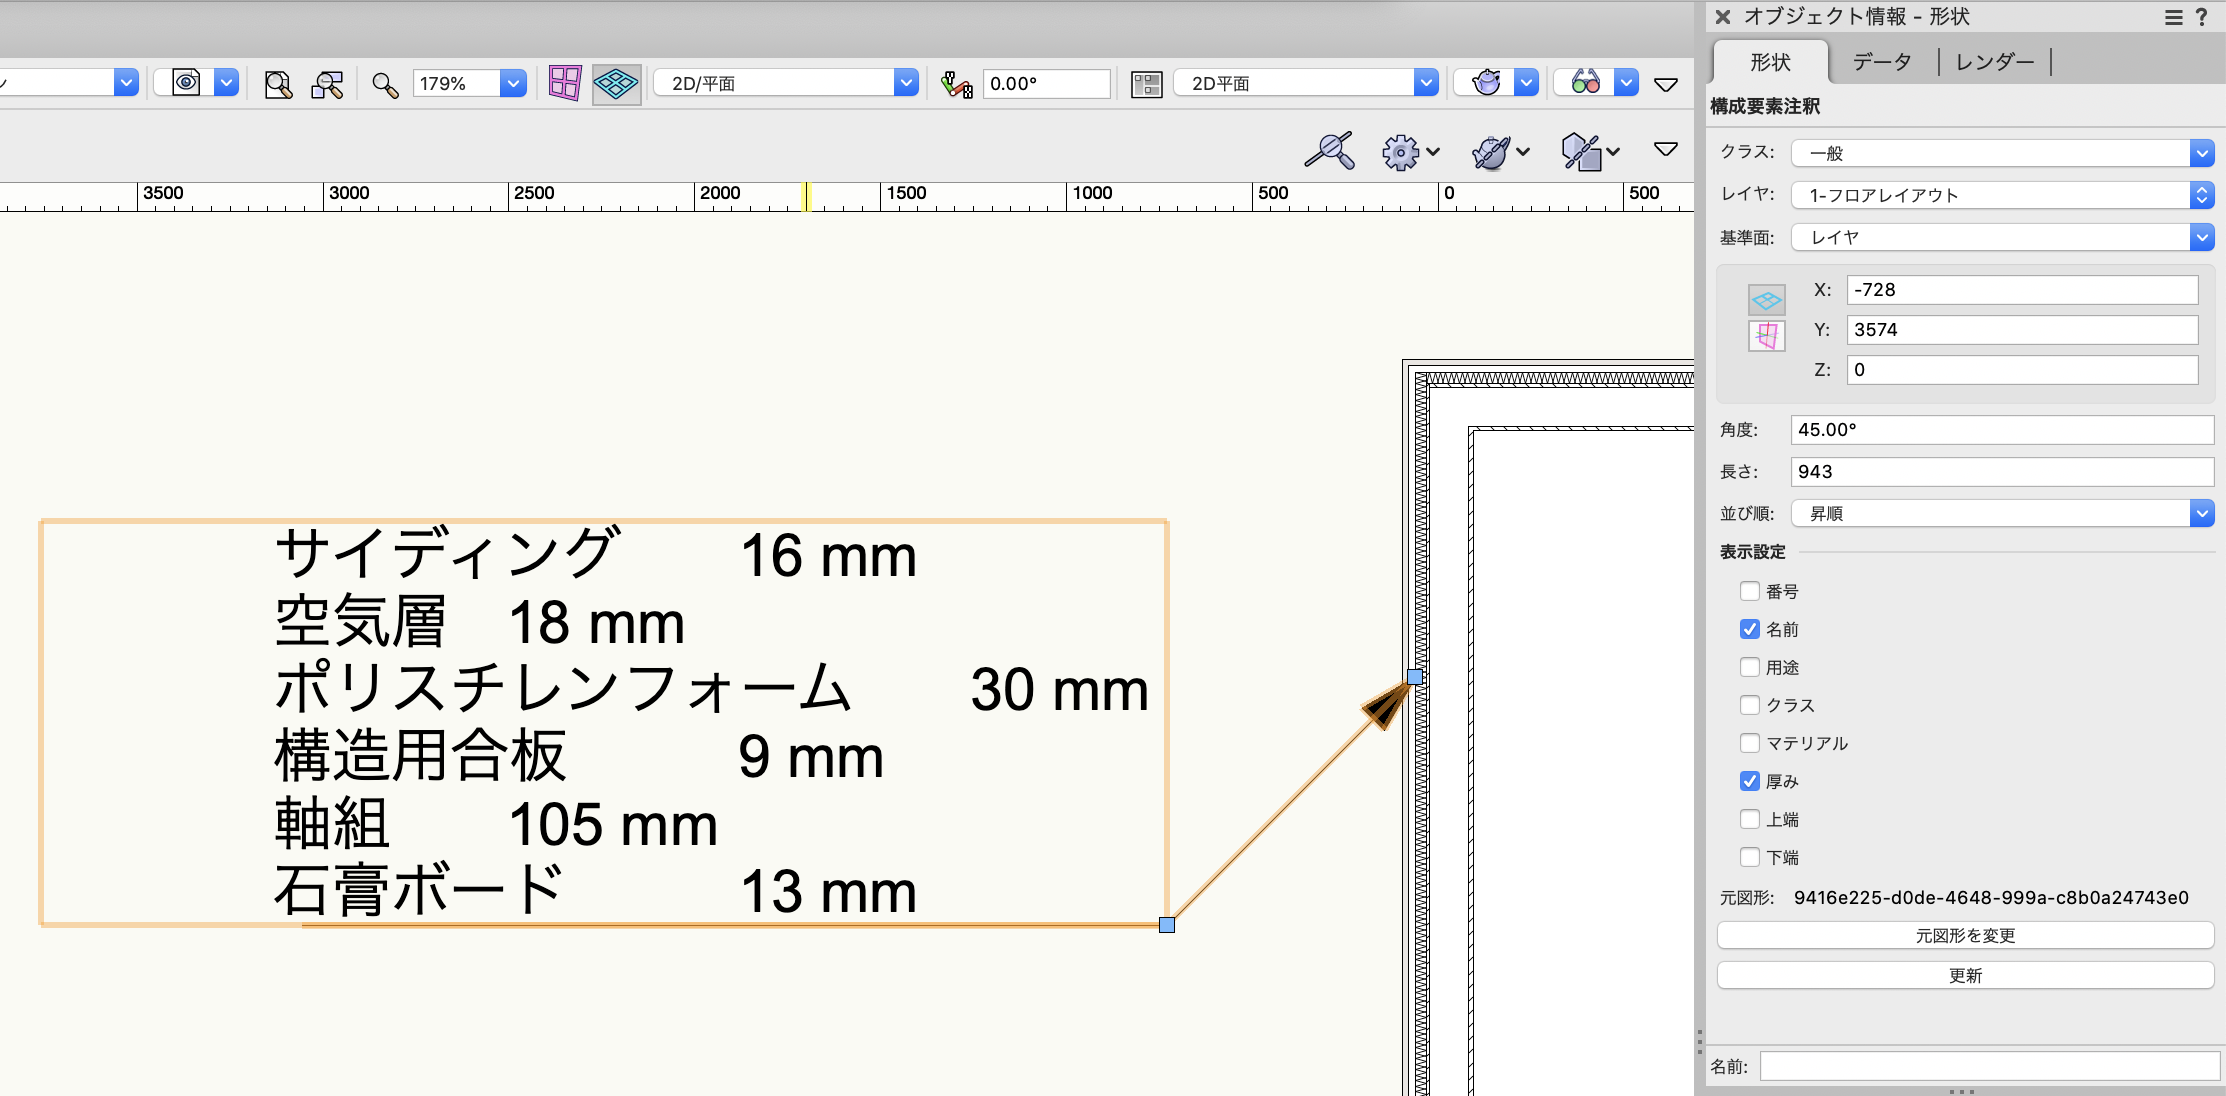The image size is (2226, 1096).
Task: Click the Y field with 3574
Action: [2022, 330]
